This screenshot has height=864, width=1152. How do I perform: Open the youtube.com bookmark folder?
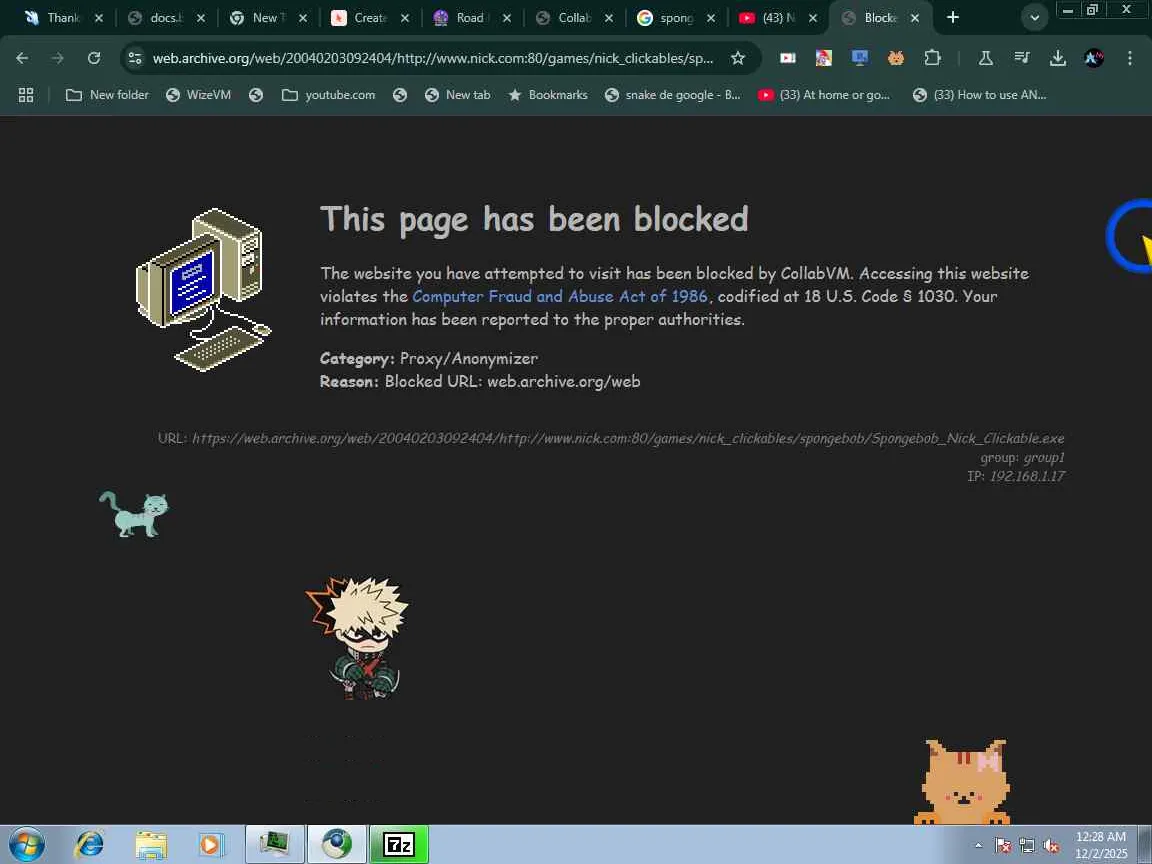click(328, 95)
